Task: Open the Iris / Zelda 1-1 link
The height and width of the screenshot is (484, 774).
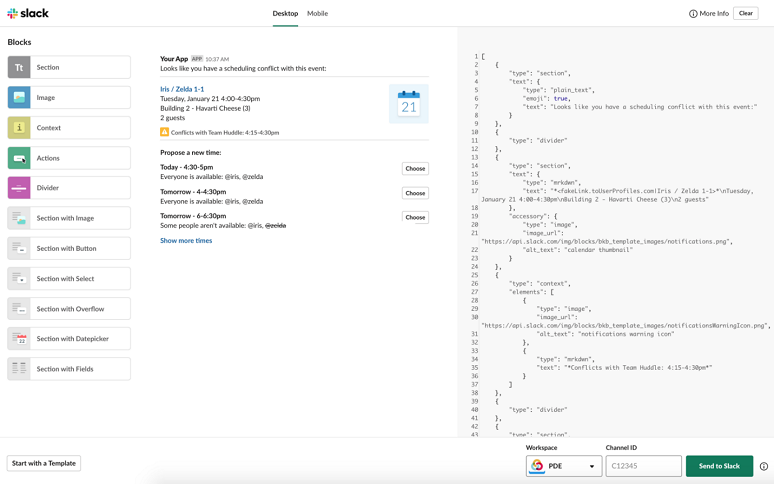Action: coord(182,89)
